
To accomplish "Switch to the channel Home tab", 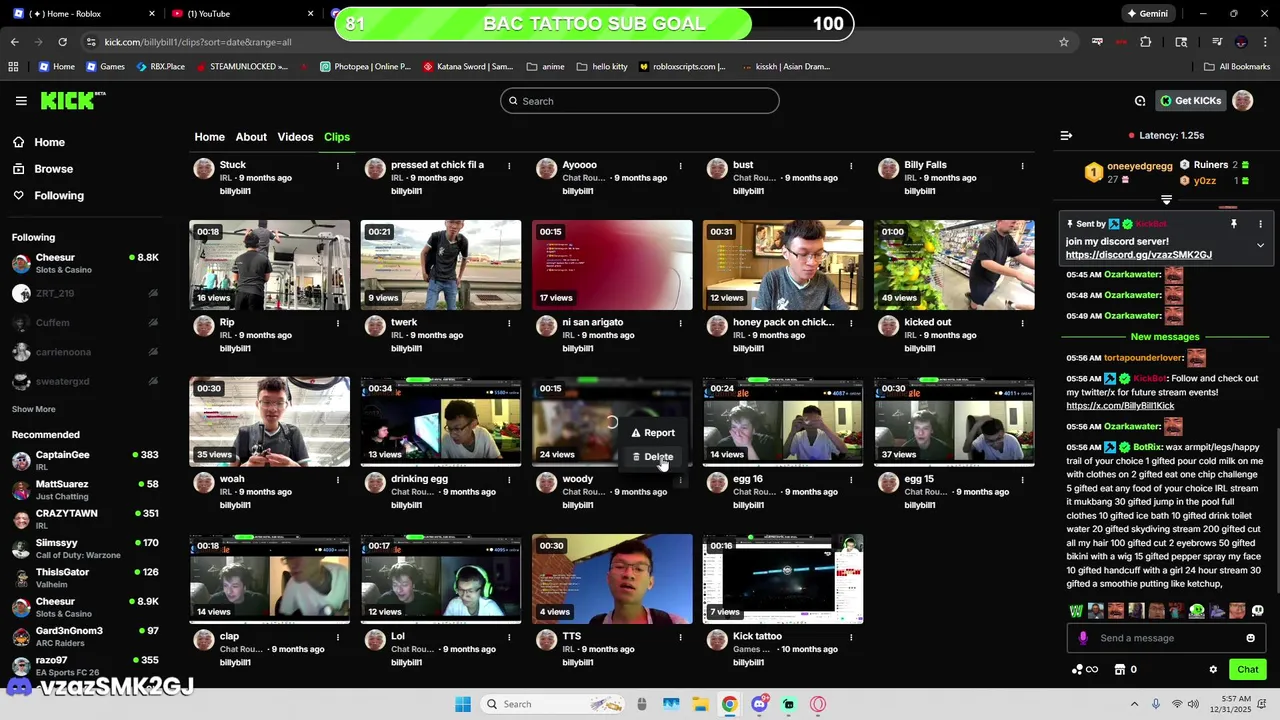I will click(x=209, y=137).
